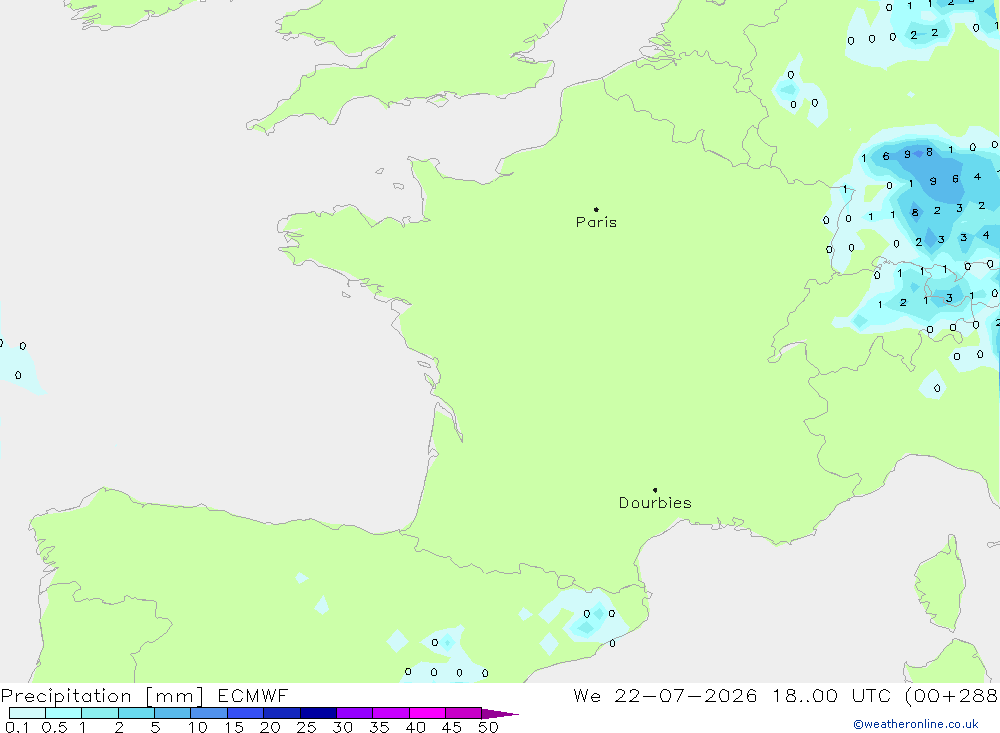Screen dimensions: 1000x733
Task: Click the 0.5–1 mm legend swatch
Action: pos(64,713)
